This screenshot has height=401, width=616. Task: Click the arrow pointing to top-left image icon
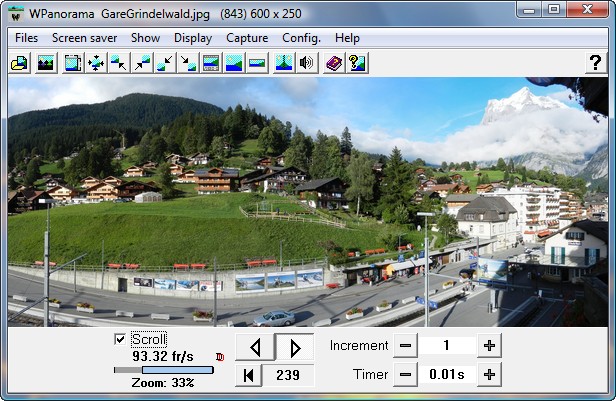[x=119, y=63]
